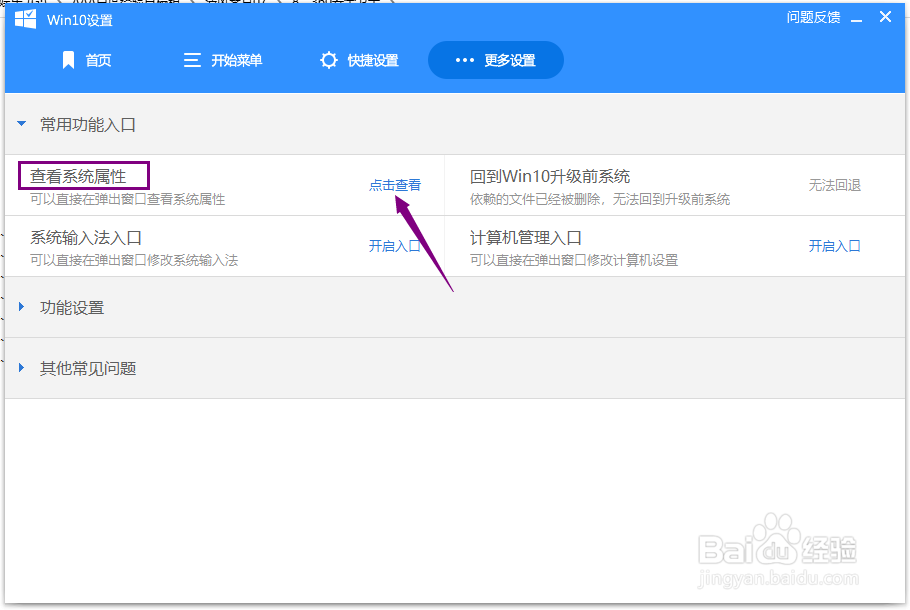Click 点击查看 for system properties
910x610 pixels.
(x=395, y=185)
